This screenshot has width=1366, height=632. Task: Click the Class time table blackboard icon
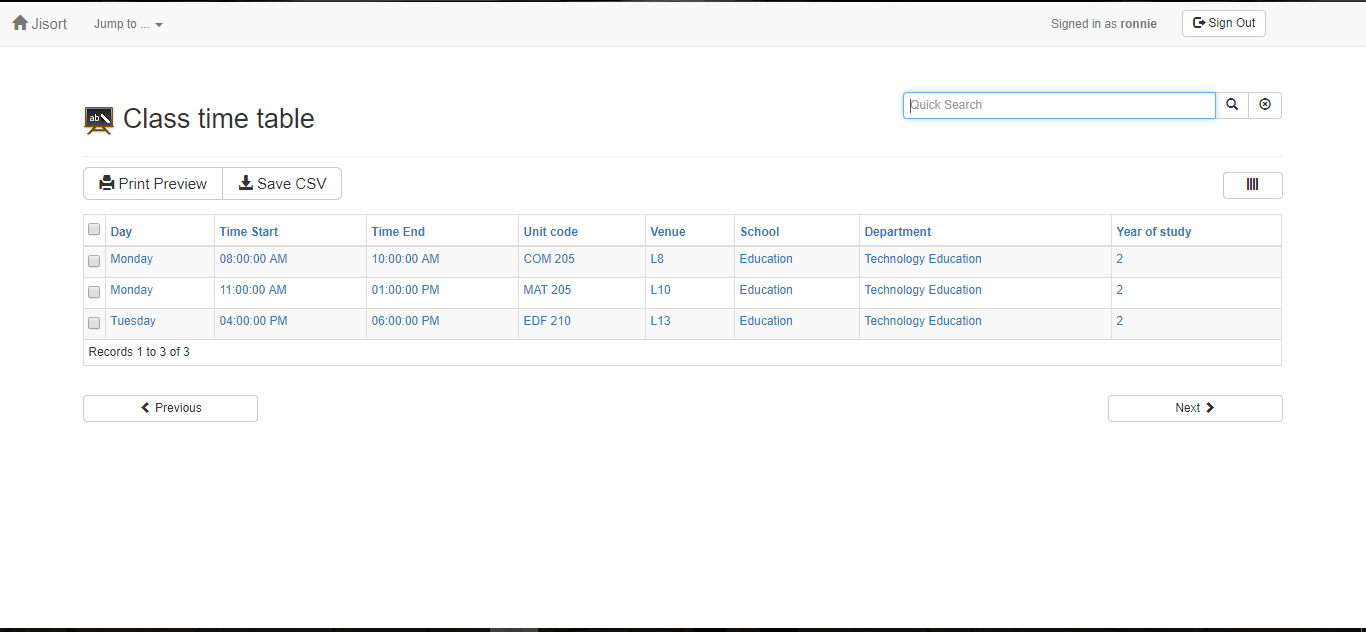[x=98, y=120]
